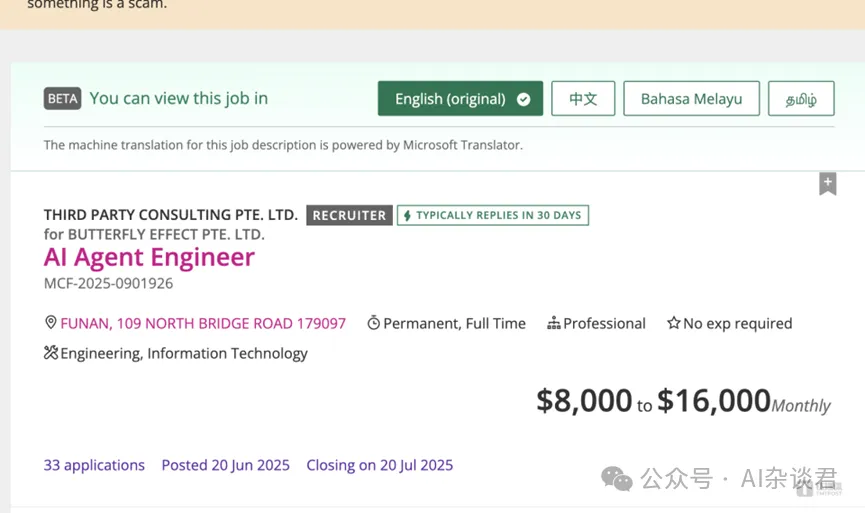865x513 pixels.
Task: Click the lightning bolt reply-time icon
Action: coord(407,215)
